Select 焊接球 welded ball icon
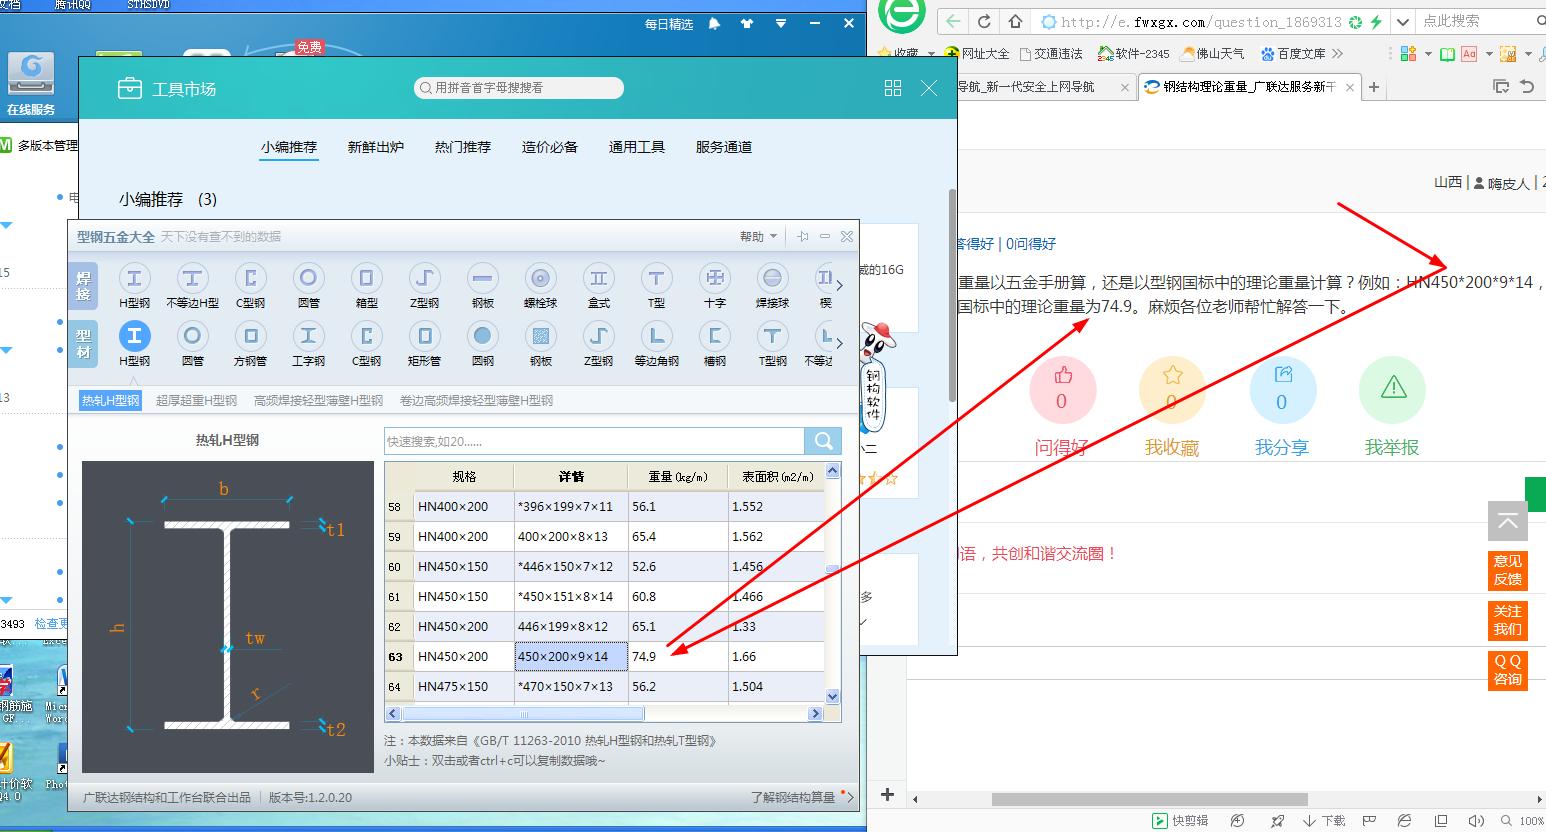1546x832 pixels. click(x=772, y=279)
